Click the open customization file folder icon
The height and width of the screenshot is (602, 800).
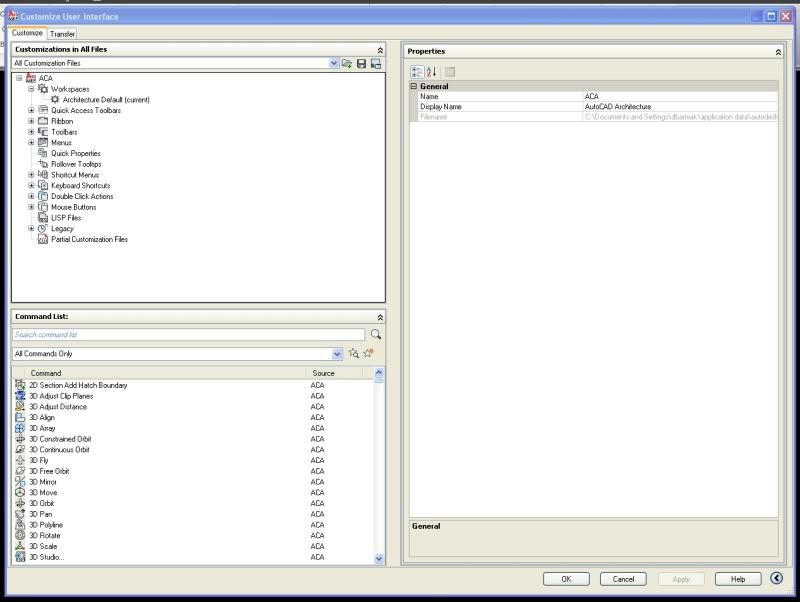347,63
